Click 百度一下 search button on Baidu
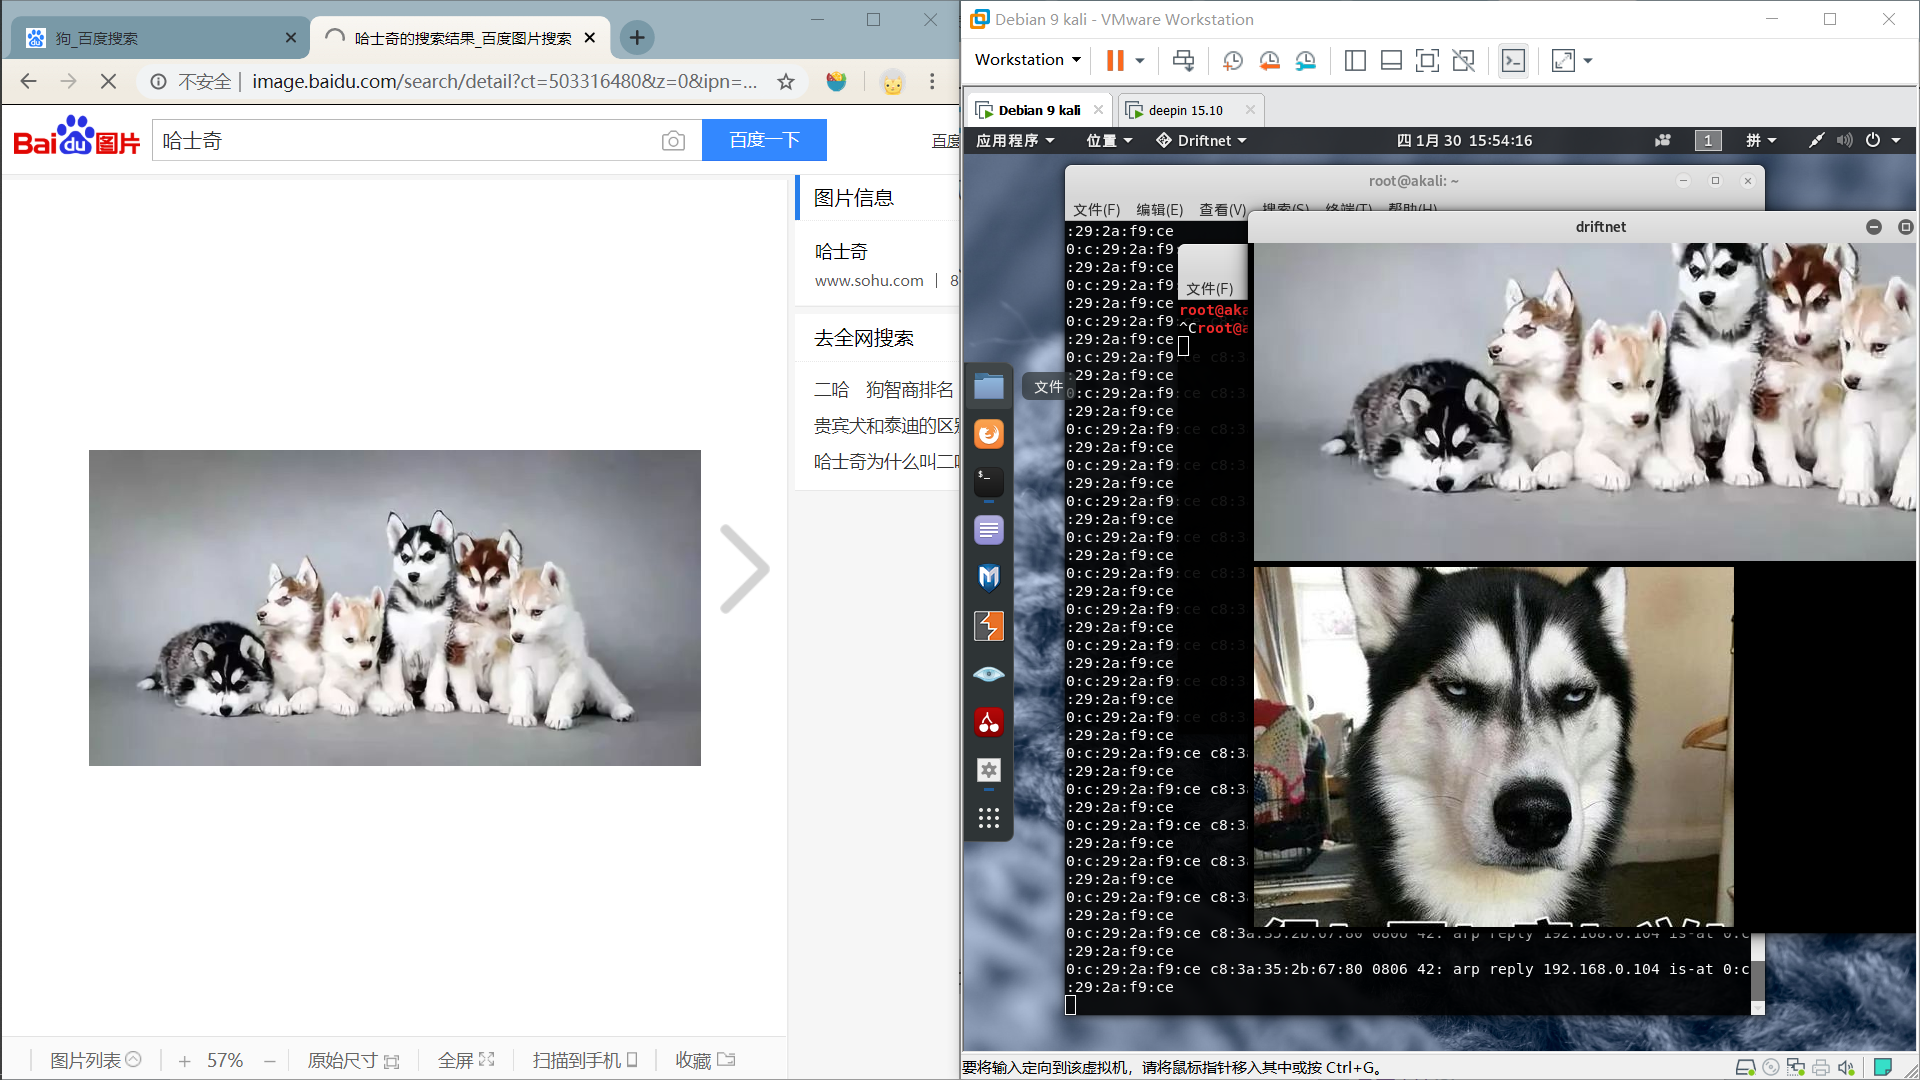Image resolution: width=1920 pixels, height=1080 pixels. [764, 140]
